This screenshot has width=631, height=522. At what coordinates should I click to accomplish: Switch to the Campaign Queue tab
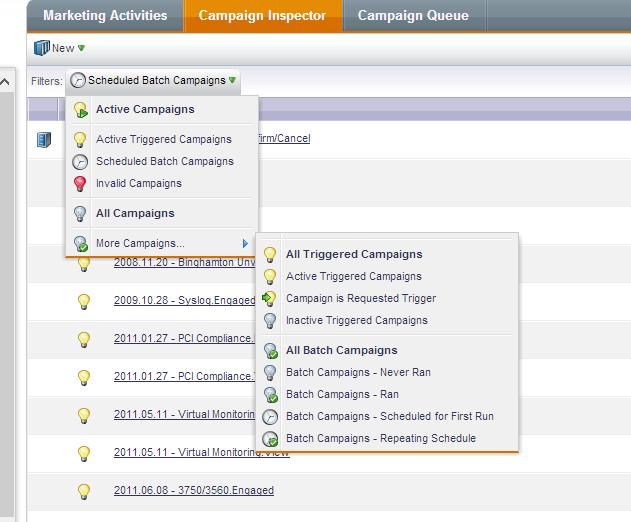tap(413, 16)
